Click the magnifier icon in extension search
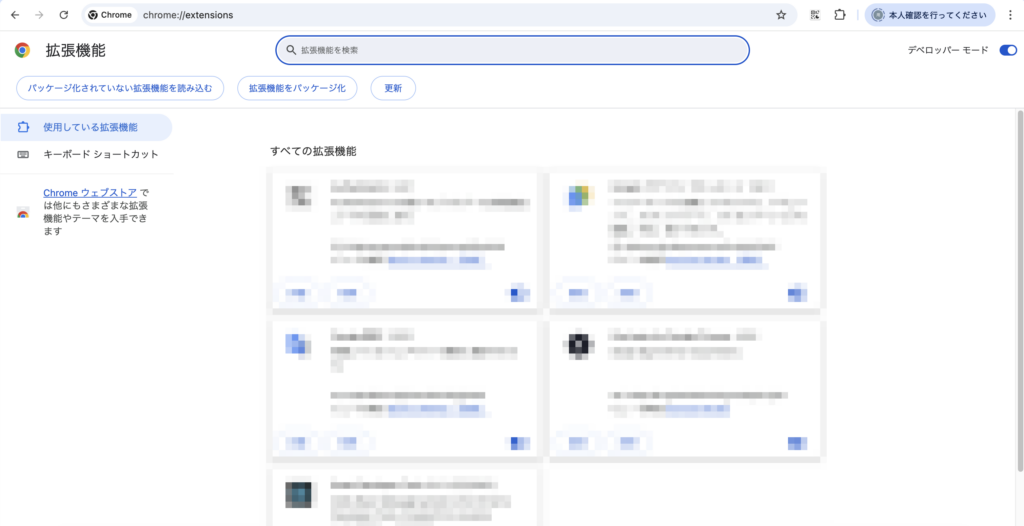This screenshot has height=526, width=1024. coord(291,50)
